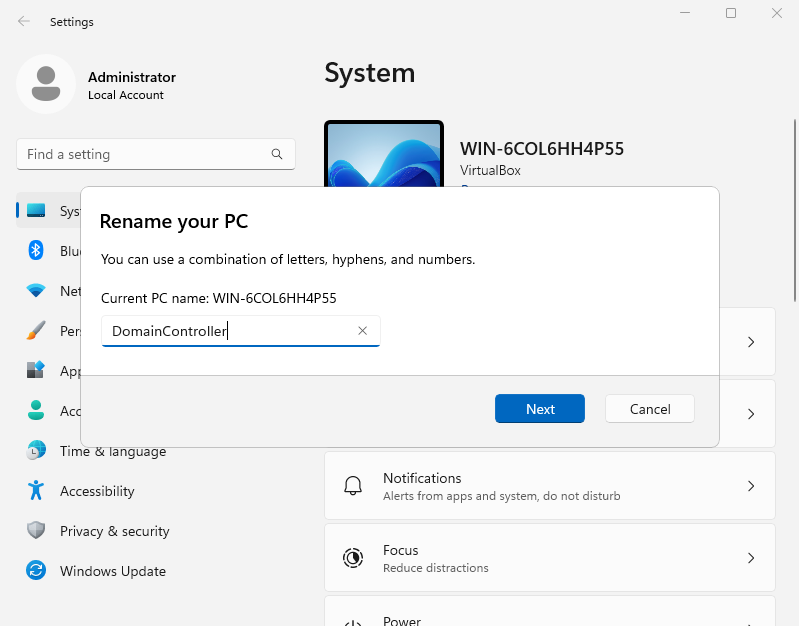Open Time & language settings
This screenshot has height=626, width=799.
click(x=112, y=451)
